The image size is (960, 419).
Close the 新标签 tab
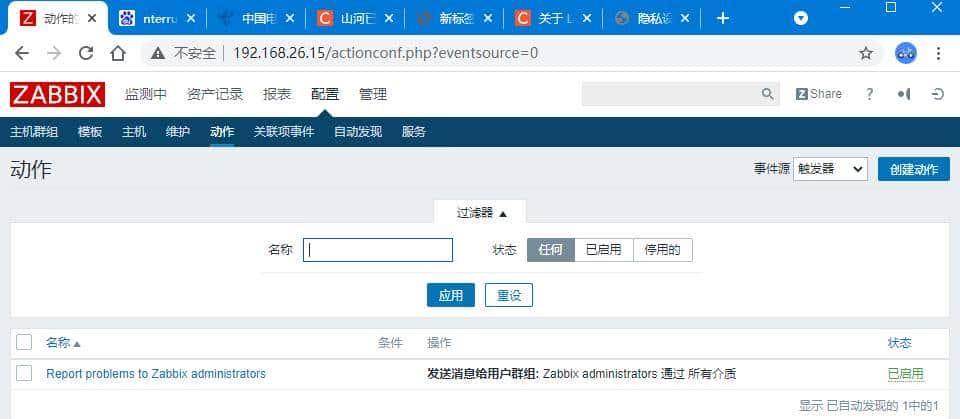tap(487, 18)
